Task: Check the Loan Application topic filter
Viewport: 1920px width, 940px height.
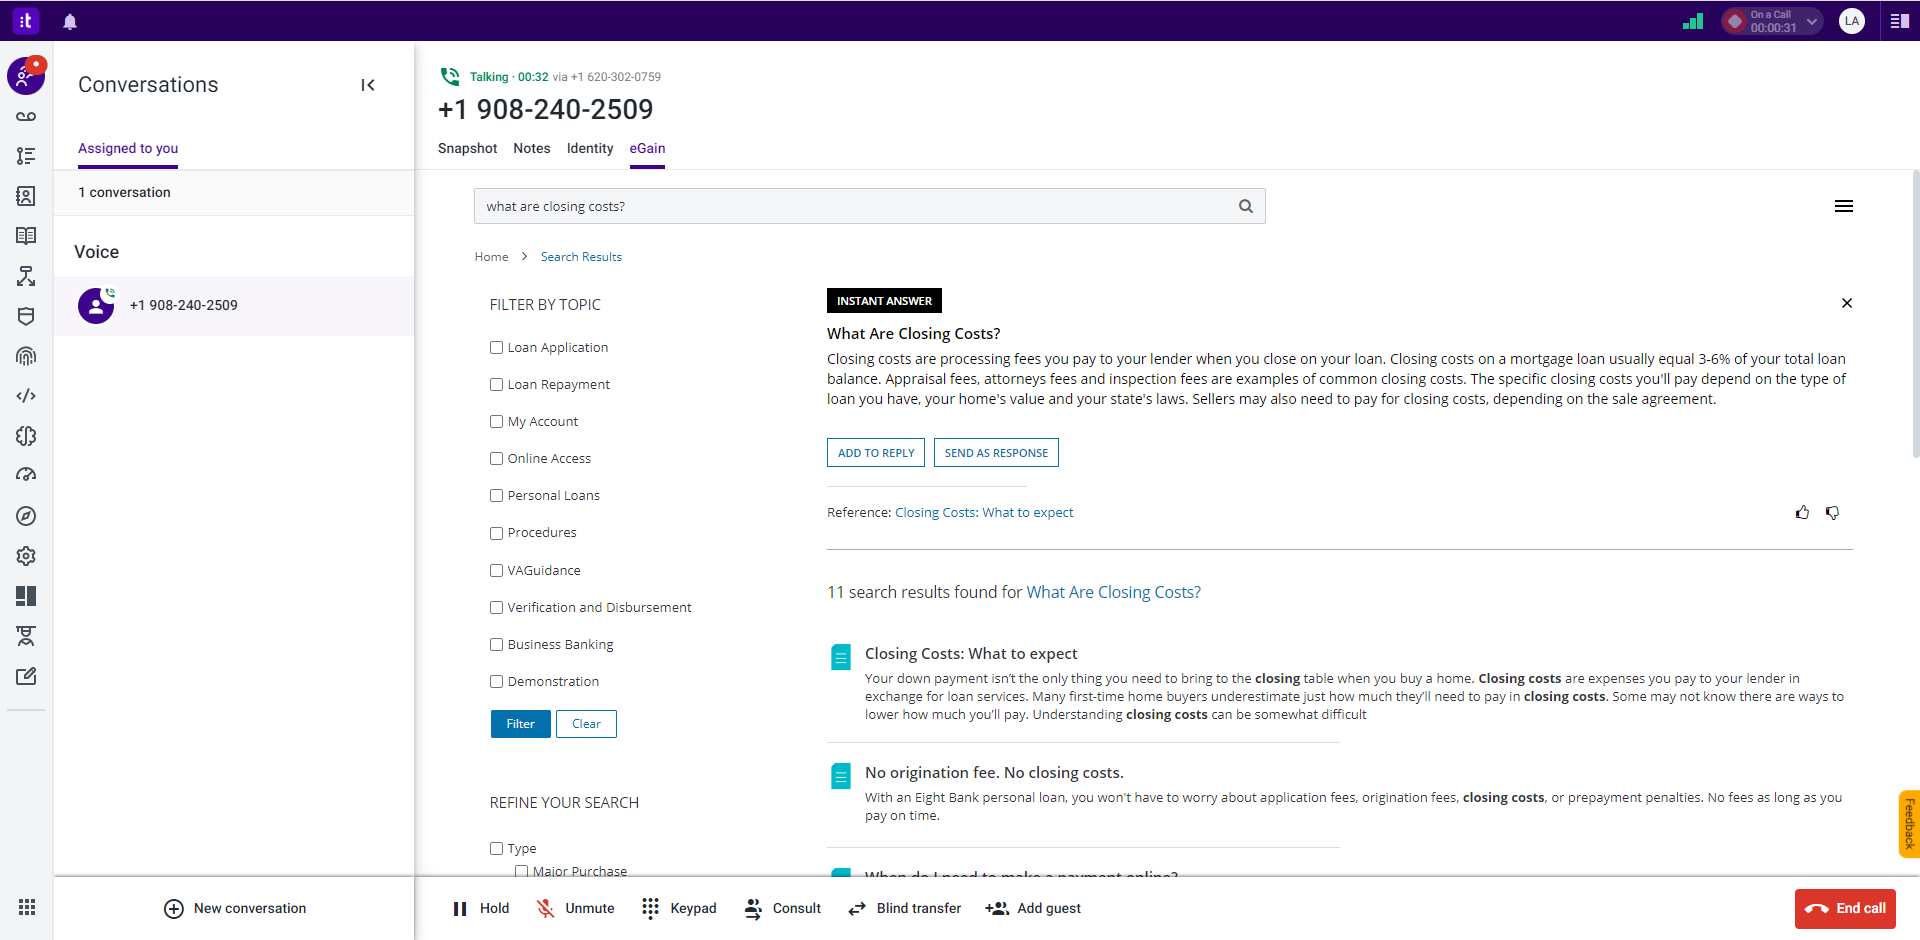Action: [496, 347]
